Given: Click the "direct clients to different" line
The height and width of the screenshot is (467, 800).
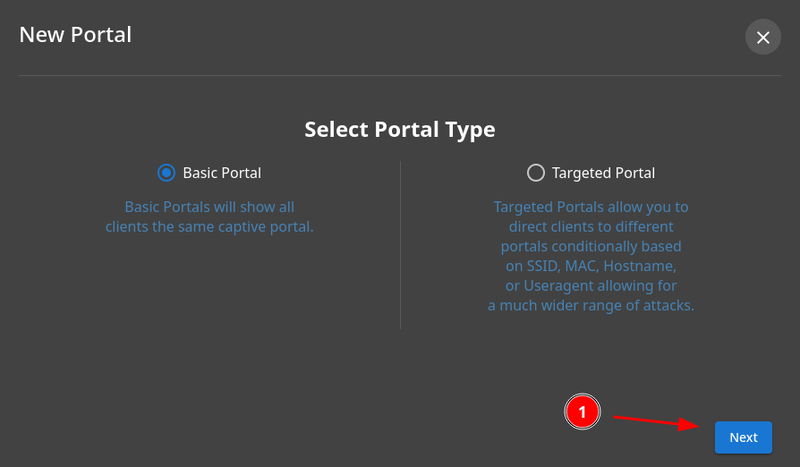Looking at the screenshot, I should point(591,227).
